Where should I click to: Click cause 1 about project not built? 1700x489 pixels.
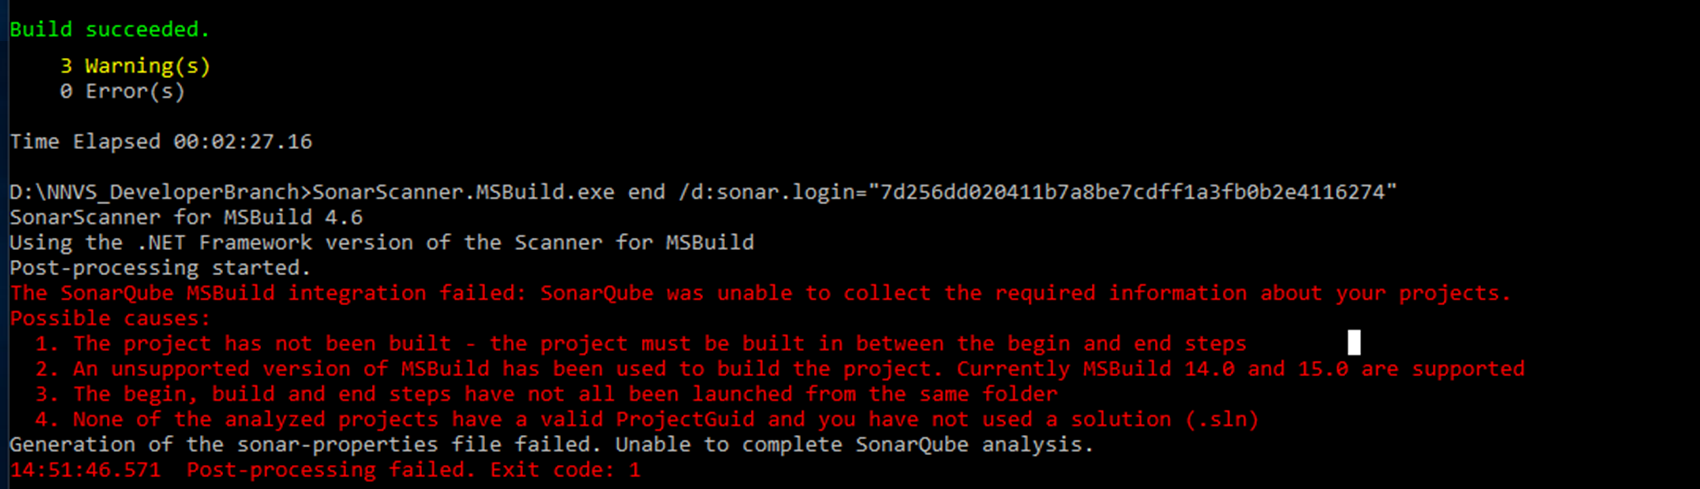[640, 344]
